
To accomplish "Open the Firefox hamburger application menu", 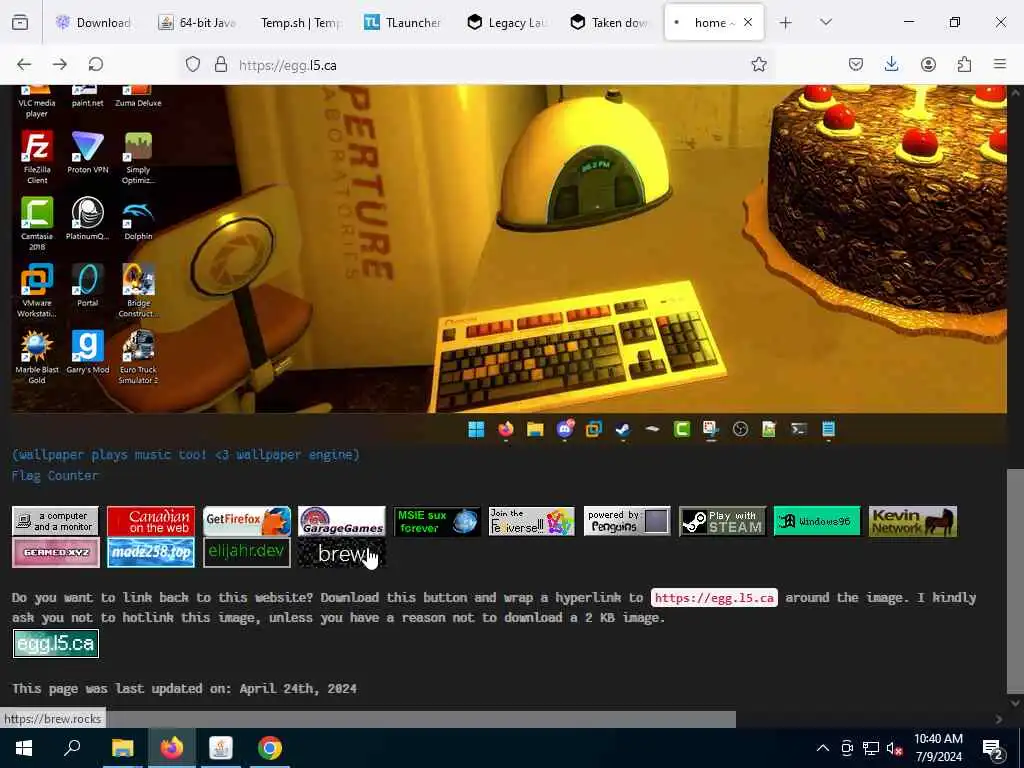I will [x=1000, y=64].
